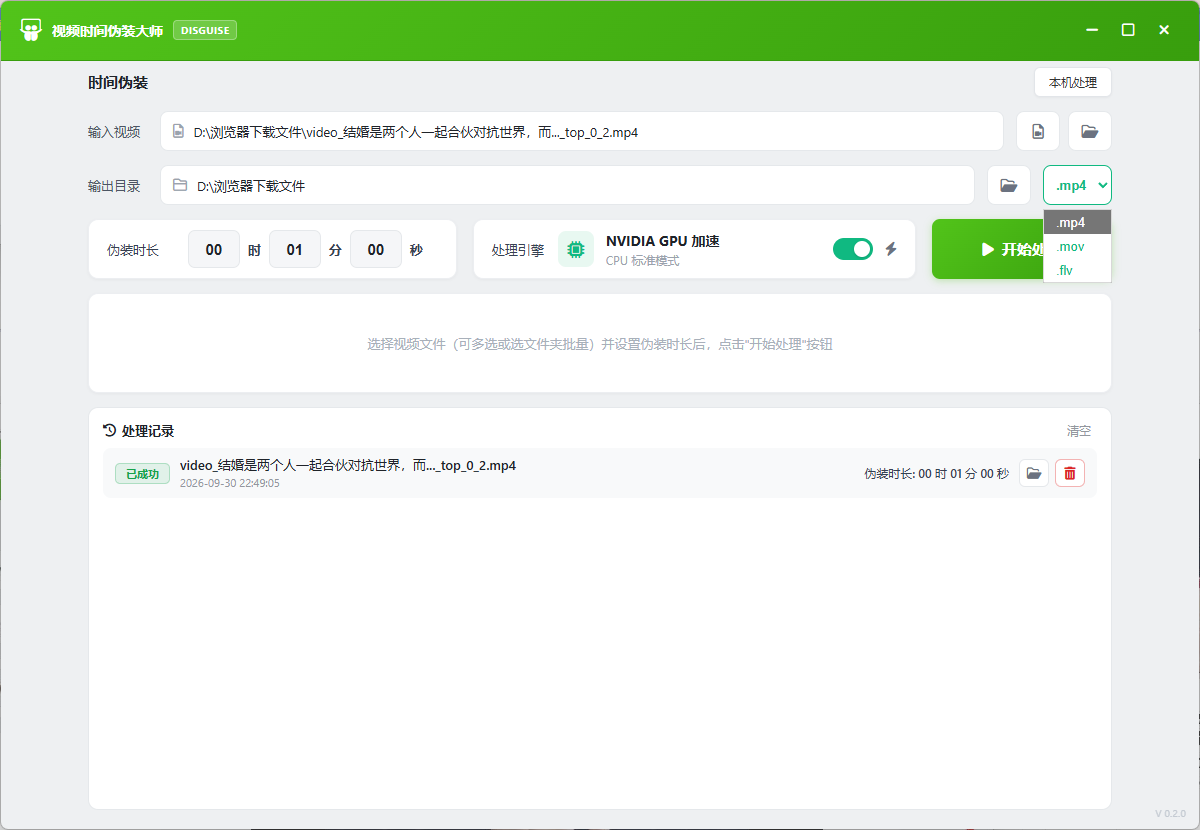The width and height of the screenshot is (1200, 830).
Task: Click the green processor chip icon
Action: pyautogui.click(x=576, y=249)
